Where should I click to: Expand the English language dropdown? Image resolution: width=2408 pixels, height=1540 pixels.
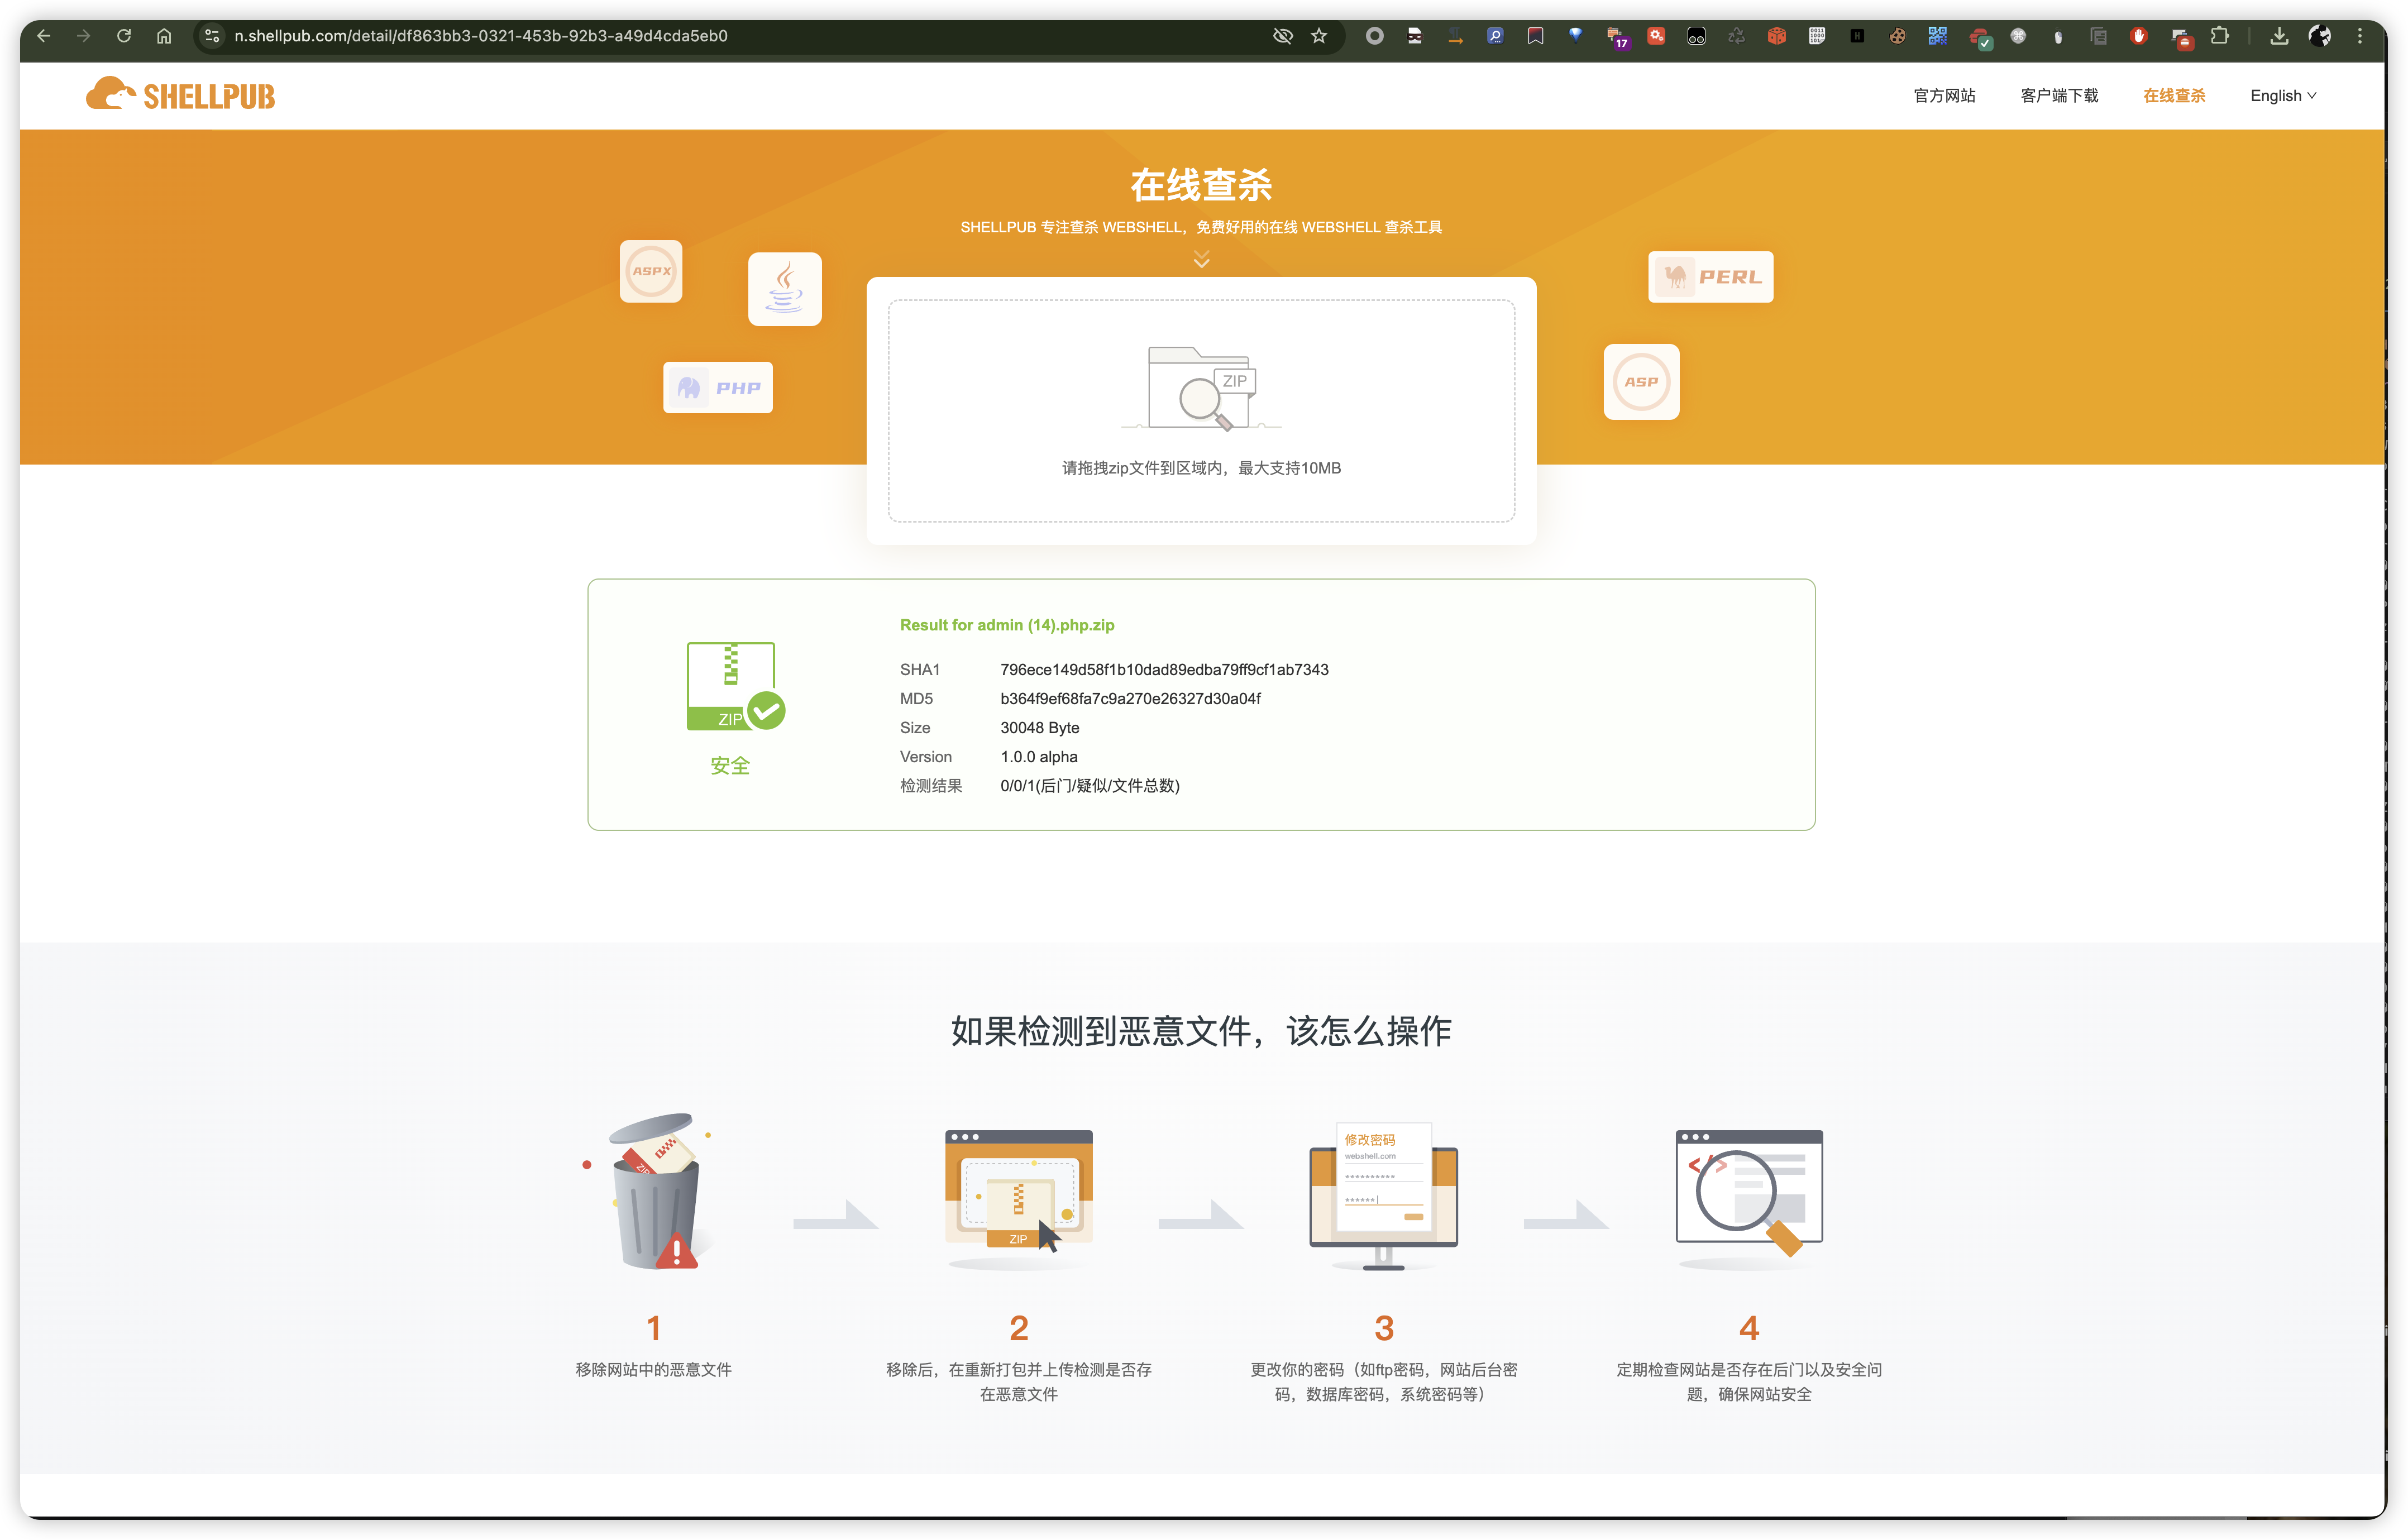coord(2283,96)
